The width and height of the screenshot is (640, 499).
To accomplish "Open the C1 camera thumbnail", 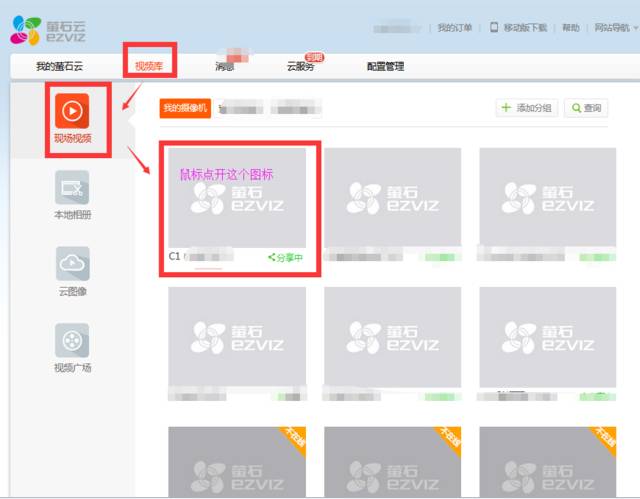I will pyautogui.click(x=237, y=197).
